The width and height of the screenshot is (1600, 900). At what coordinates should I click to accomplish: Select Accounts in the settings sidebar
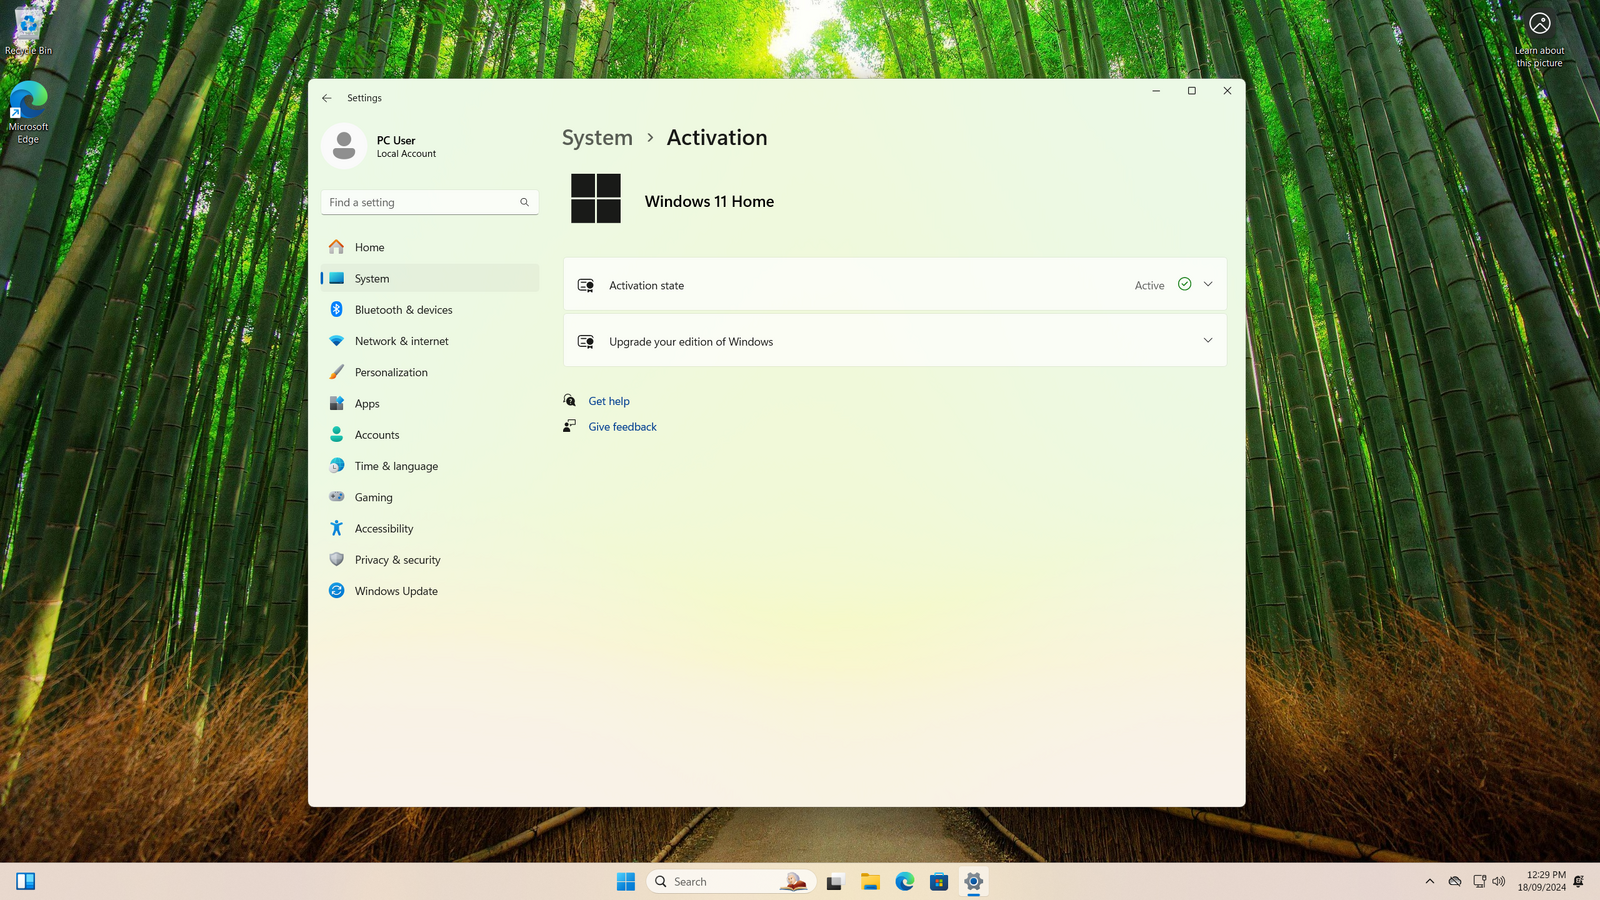430,435
